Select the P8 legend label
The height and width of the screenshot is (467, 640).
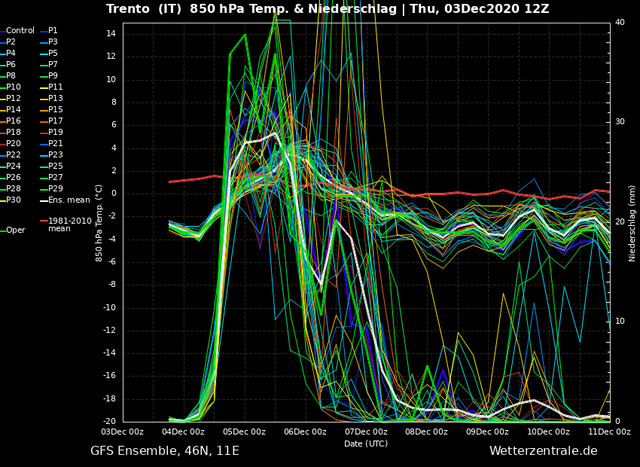point(9,76)
